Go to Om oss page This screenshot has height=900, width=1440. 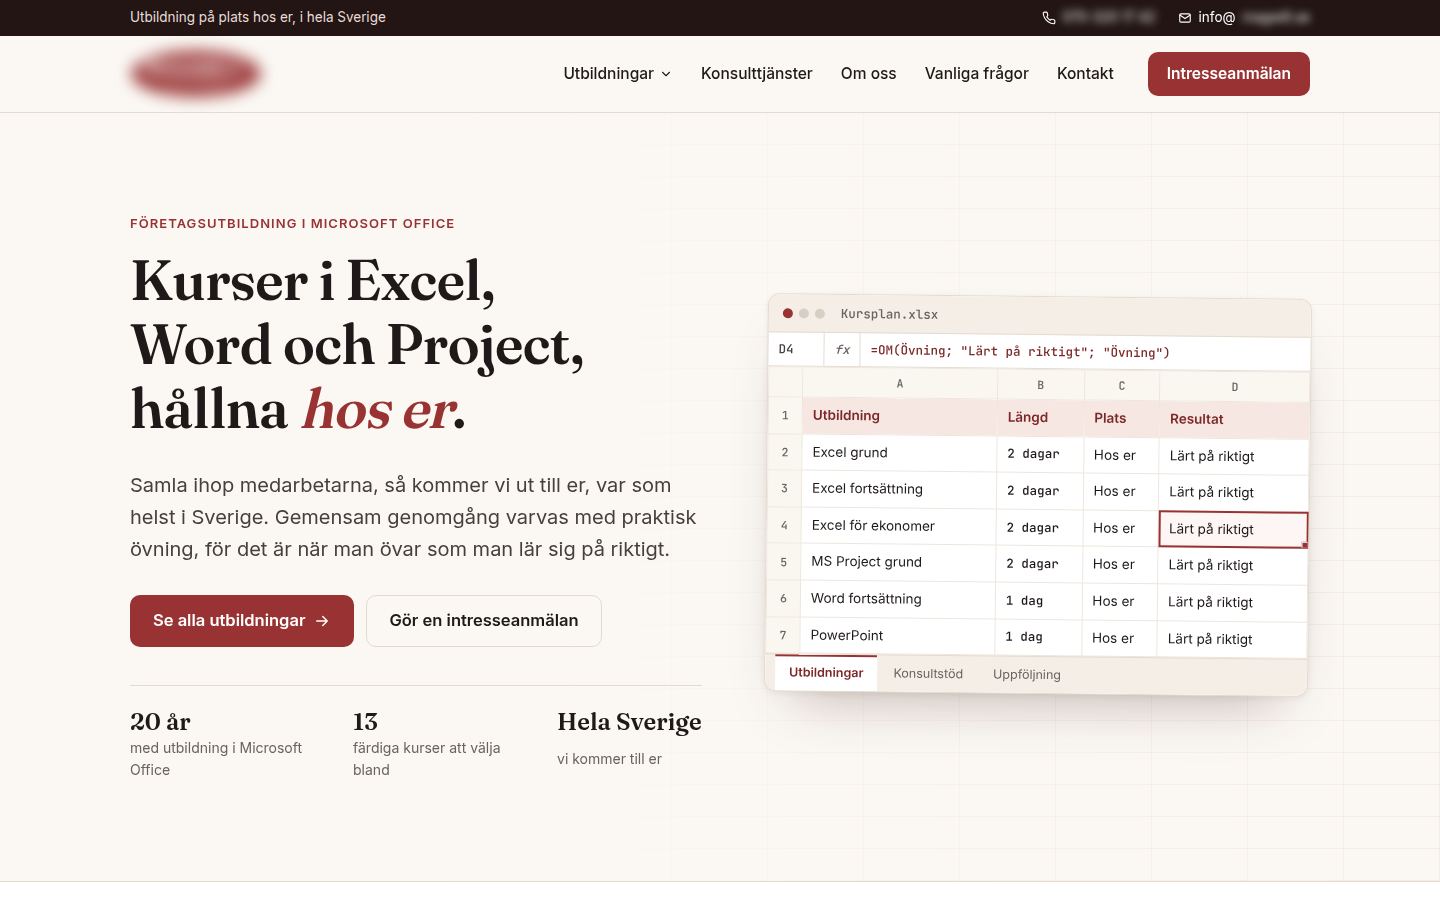(869, 74)
